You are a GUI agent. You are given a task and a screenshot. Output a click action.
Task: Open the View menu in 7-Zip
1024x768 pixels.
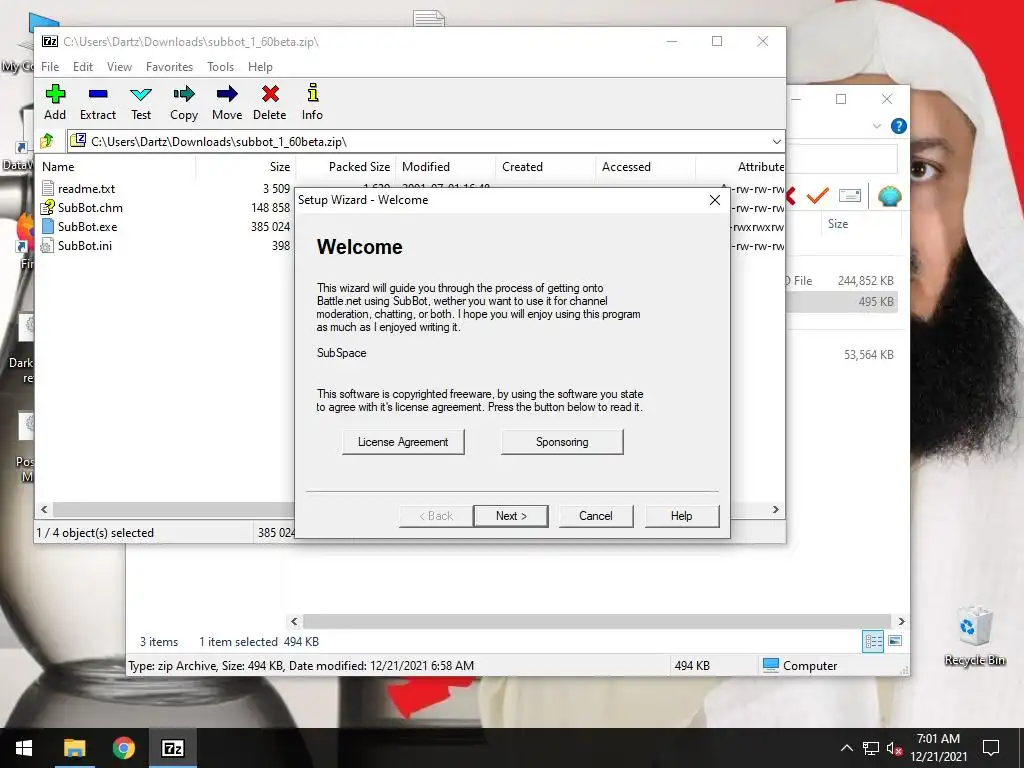(x=120, y=67)
